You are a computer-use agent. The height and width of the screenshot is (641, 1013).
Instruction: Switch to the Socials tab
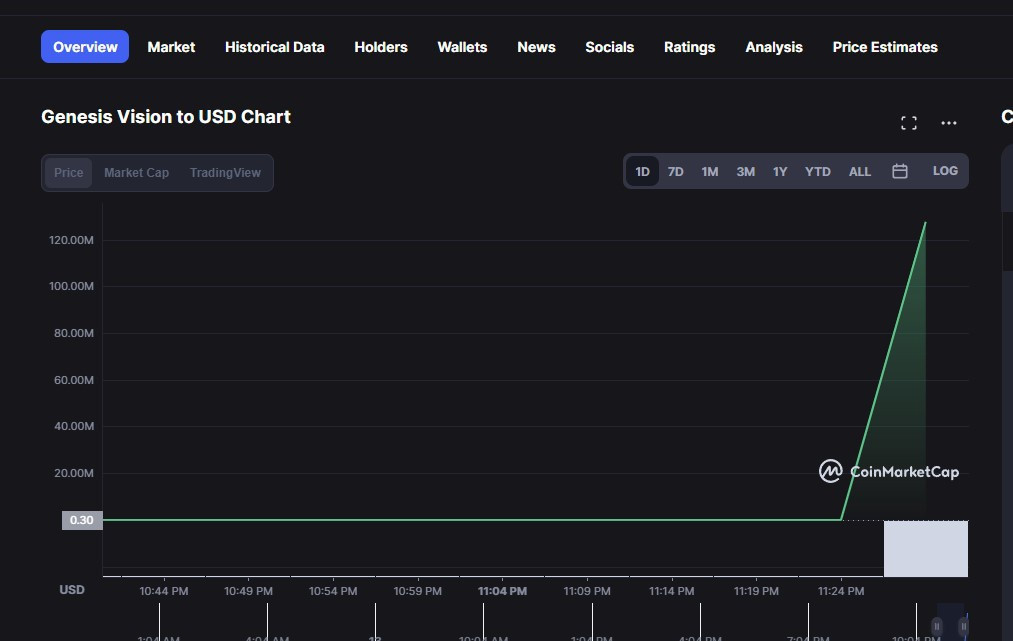tap(609, 47)
